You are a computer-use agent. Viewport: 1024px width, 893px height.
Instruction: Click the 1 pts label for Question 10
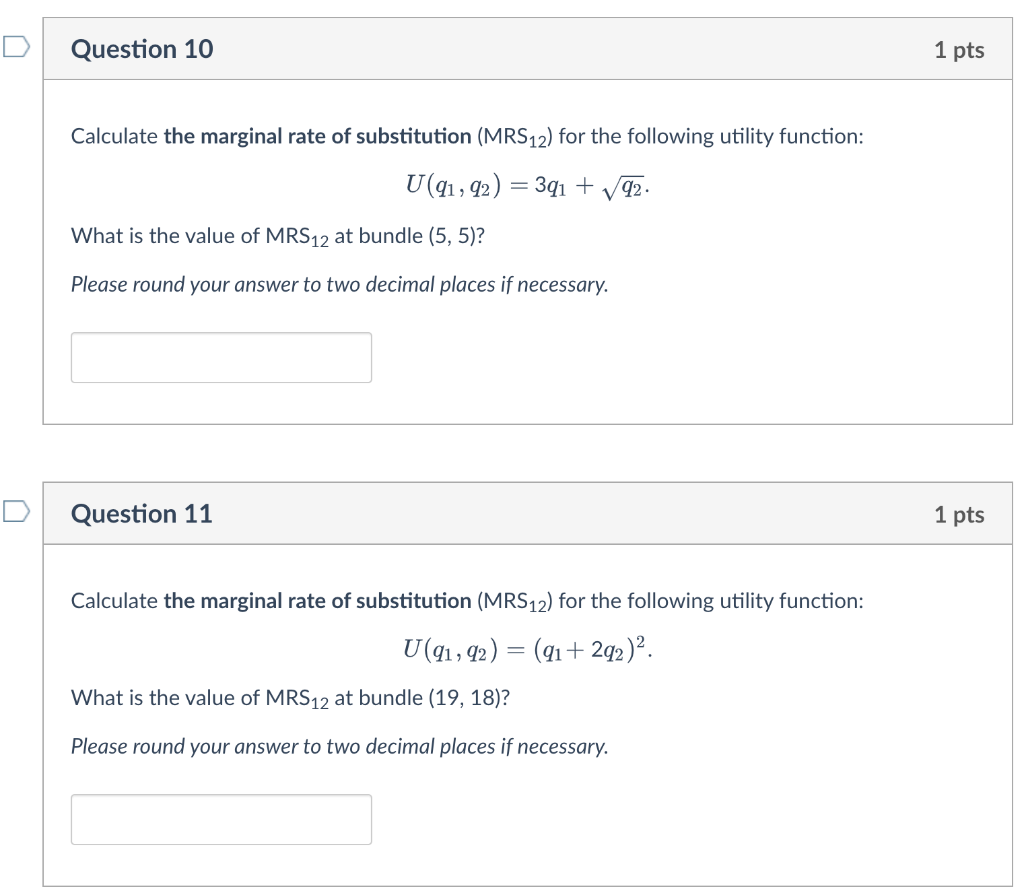(x=961, y=49)
